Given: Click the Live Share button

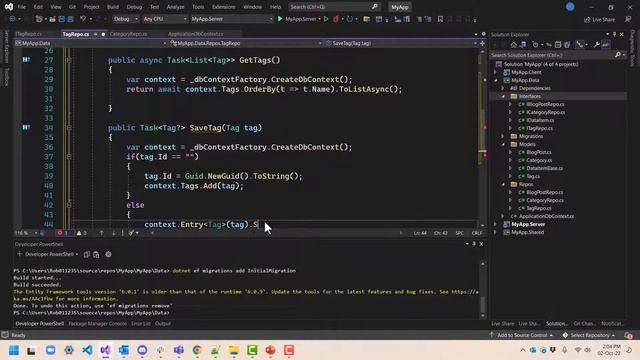Looking at the screenshot, I should [599, 19].
